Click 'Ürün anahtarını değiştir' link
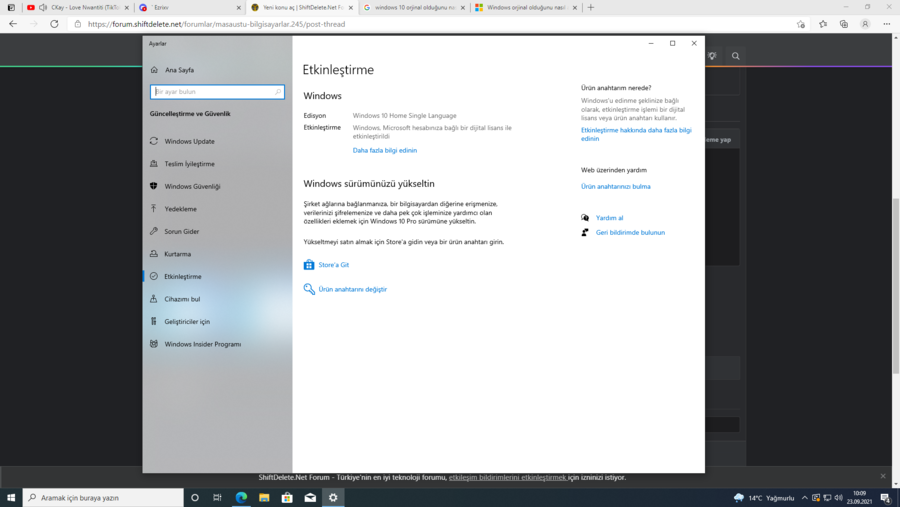 (x=352, y=289)
